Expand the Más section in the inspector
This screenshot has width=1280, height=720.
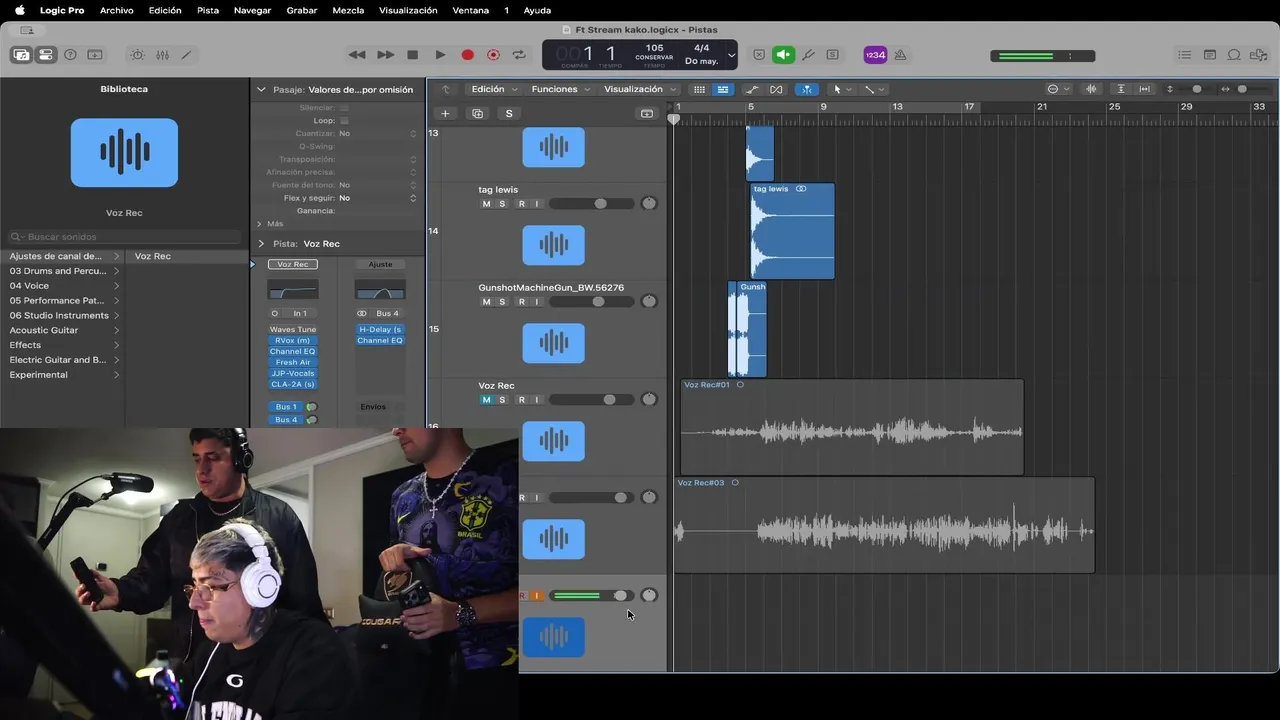259,224
